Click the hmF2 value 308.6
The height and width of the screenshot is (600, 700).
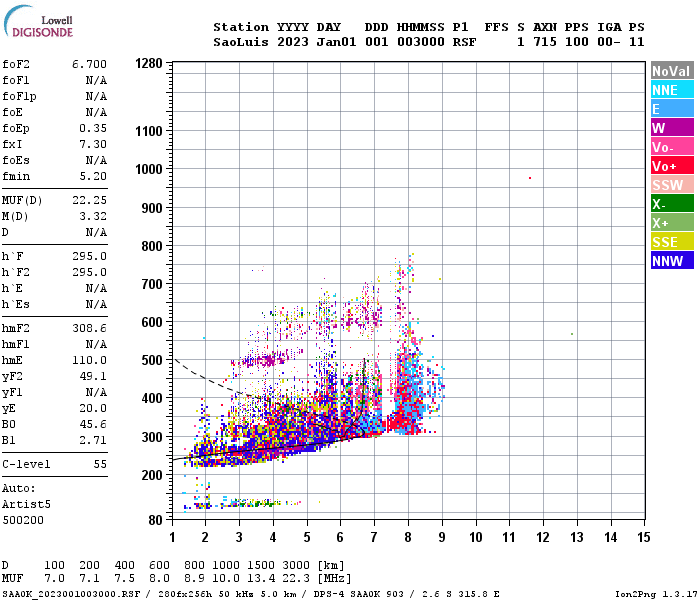(89, 329)
